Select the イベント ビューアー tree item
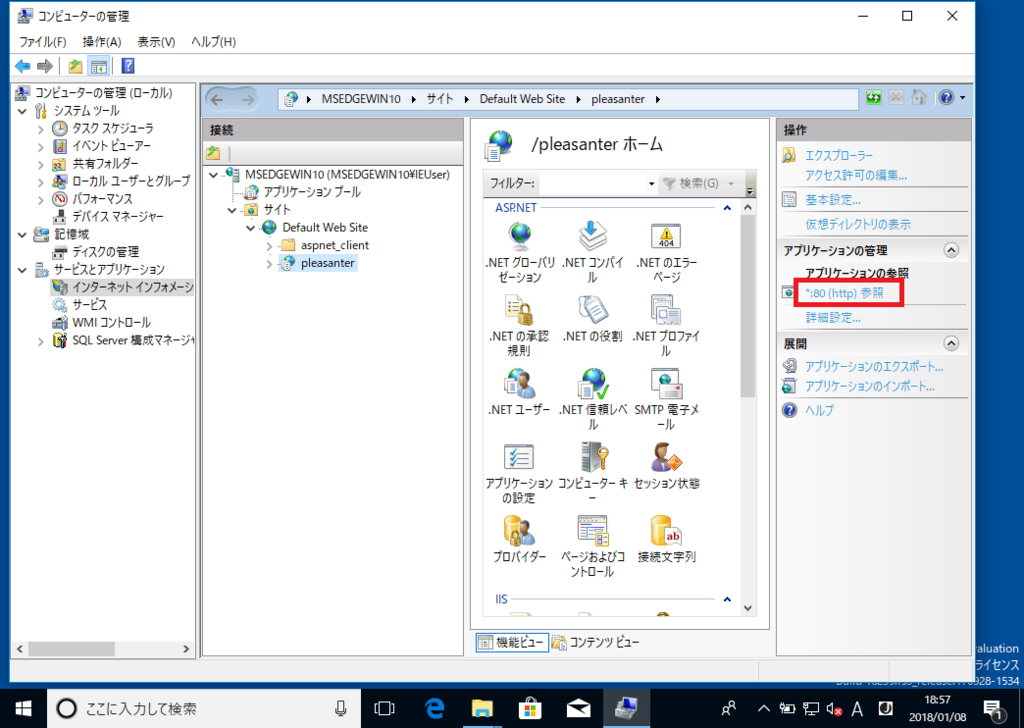This screenshot has height=728, width=1024. point(111,146)
